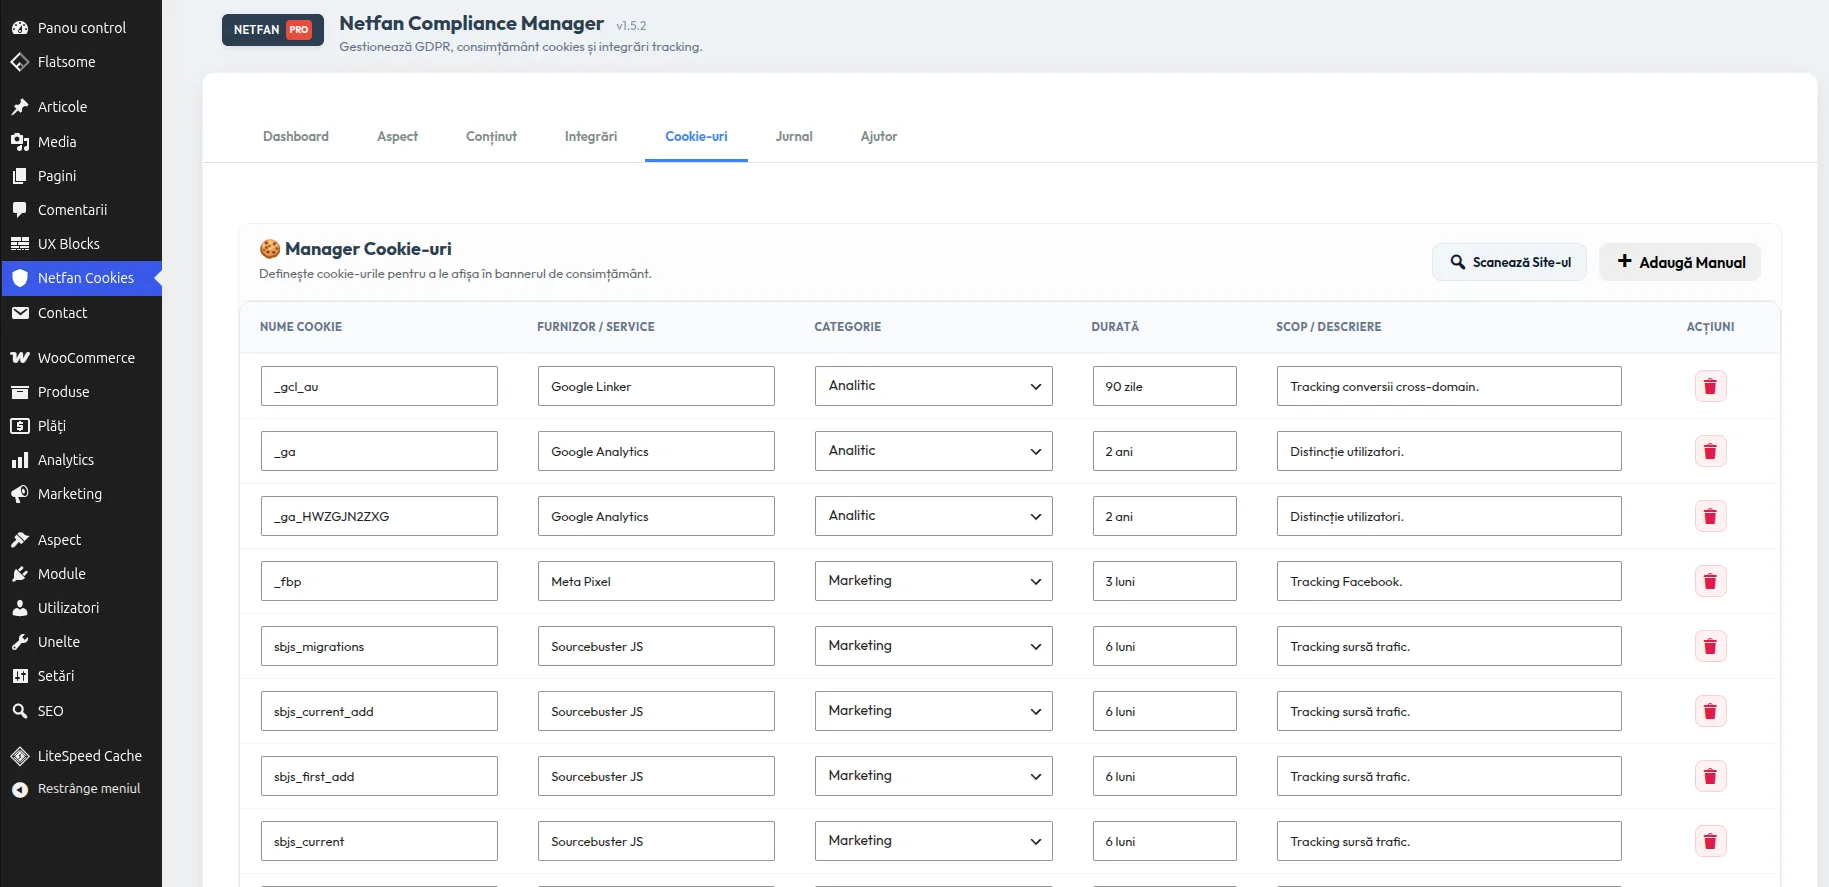The height and width of the screenshot is (887, 1829).
Task: Open the Module menu item
Action: coord(80,574)
